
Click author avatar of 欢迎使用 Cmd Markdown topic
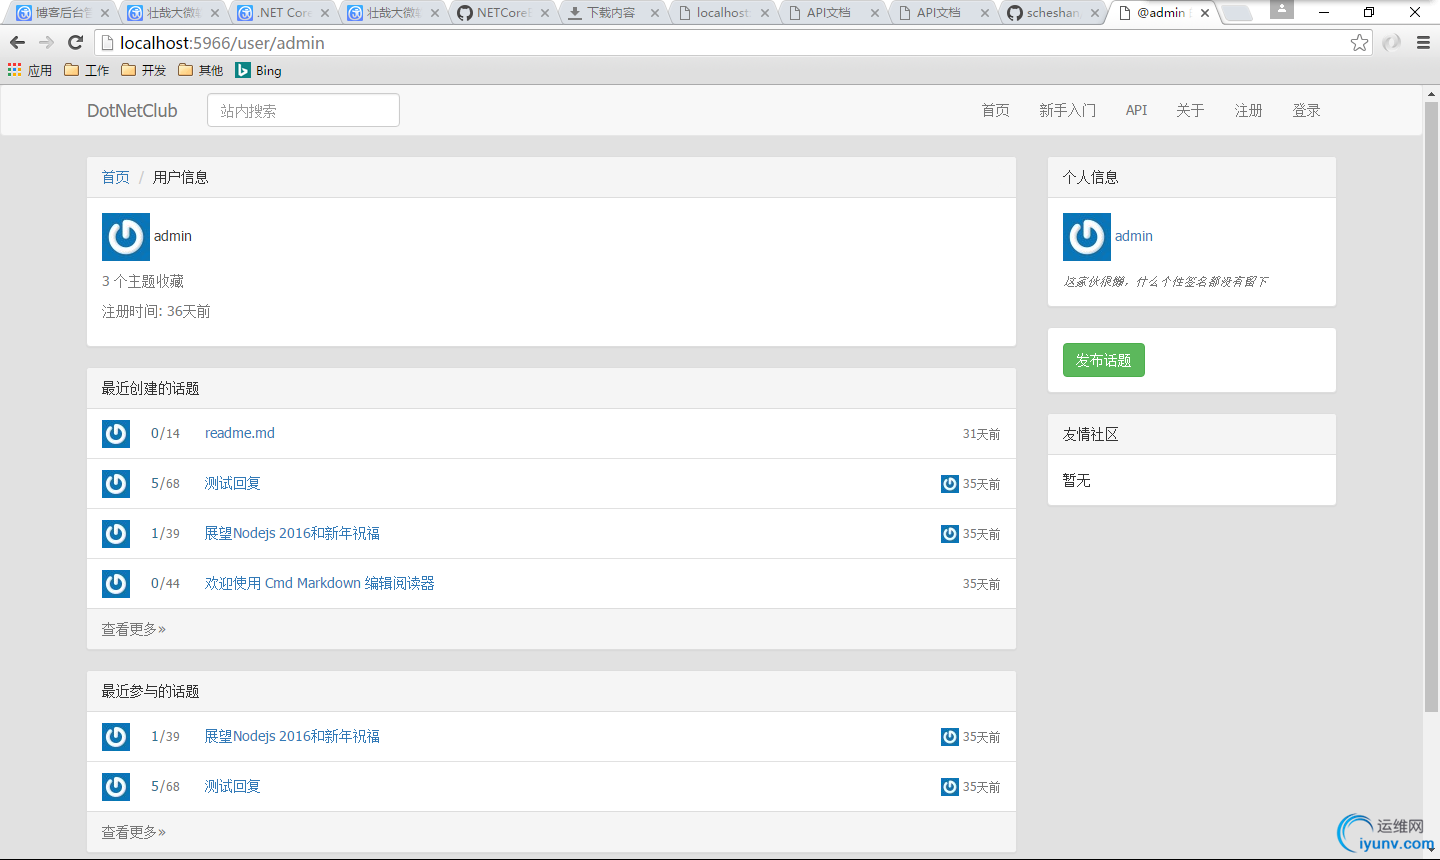coord(116,584)
